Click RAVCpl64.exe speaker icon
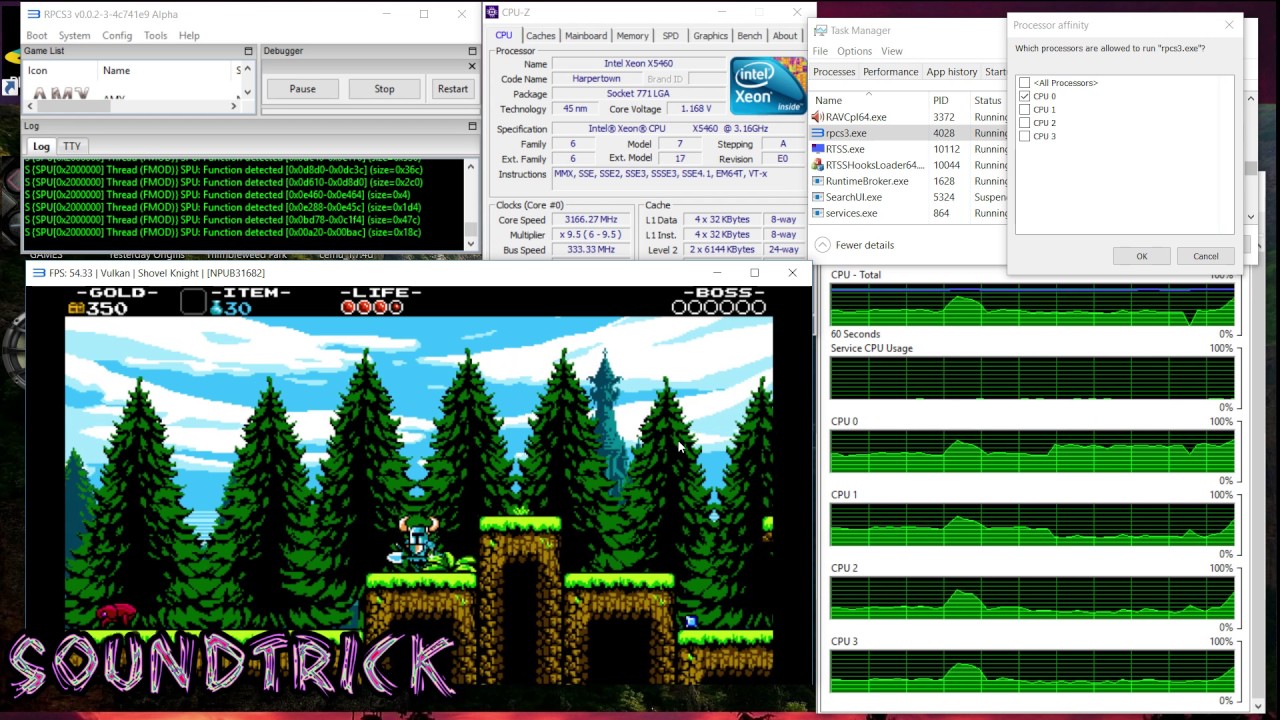1280x720 pixels. [818, 117]
